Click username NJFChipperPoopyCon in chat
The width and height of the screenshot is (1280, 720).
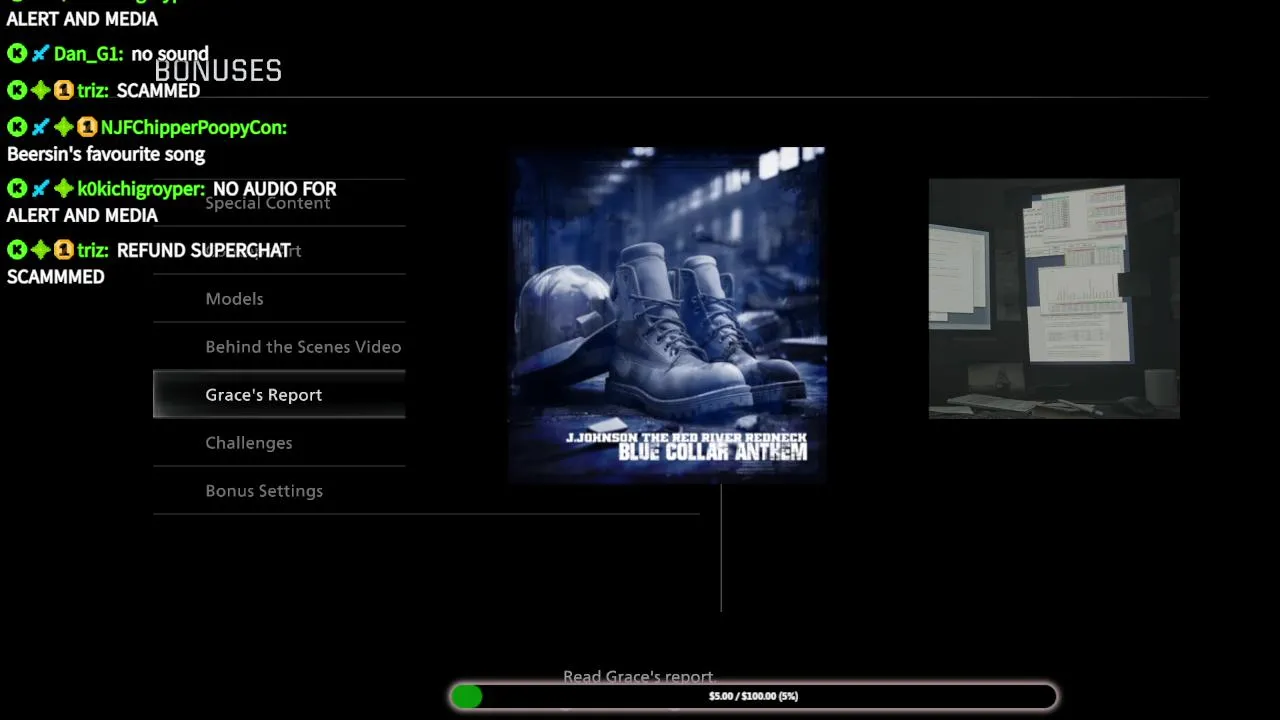coord(193,127)
